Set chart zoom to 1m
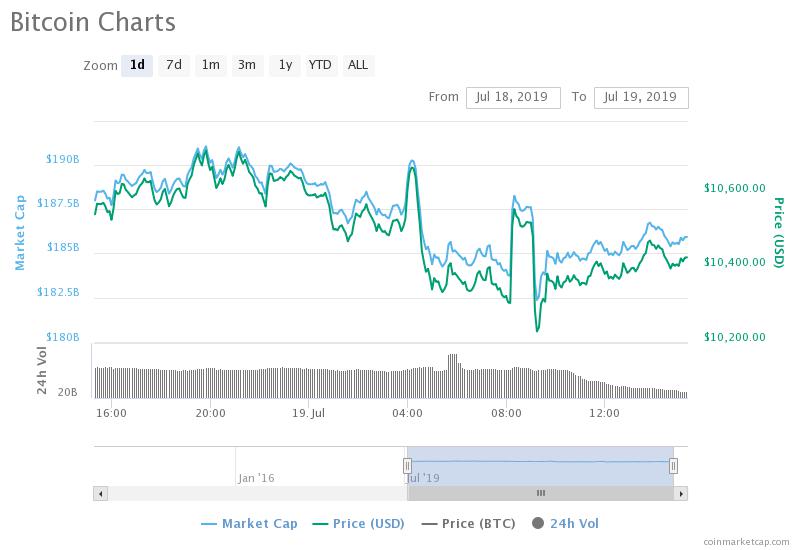 (210, 66)
